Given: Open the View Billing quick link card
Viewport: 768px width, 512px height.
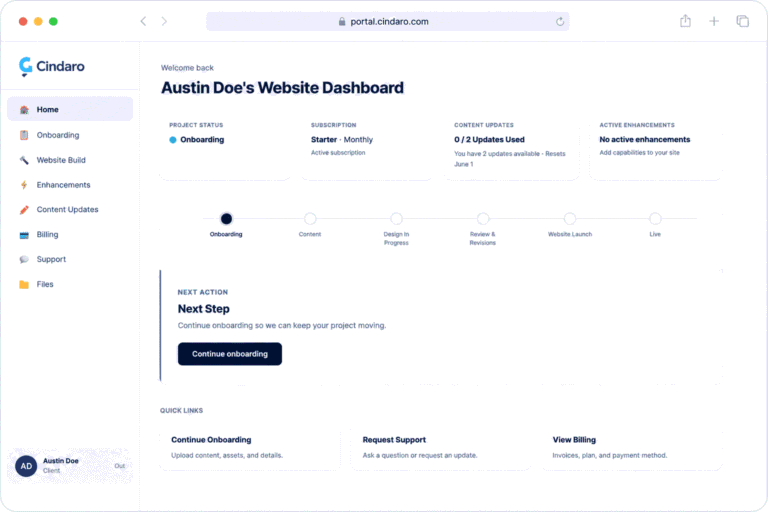Looking at the screenshot, I should pyautogui.click(x=632, y=448).
